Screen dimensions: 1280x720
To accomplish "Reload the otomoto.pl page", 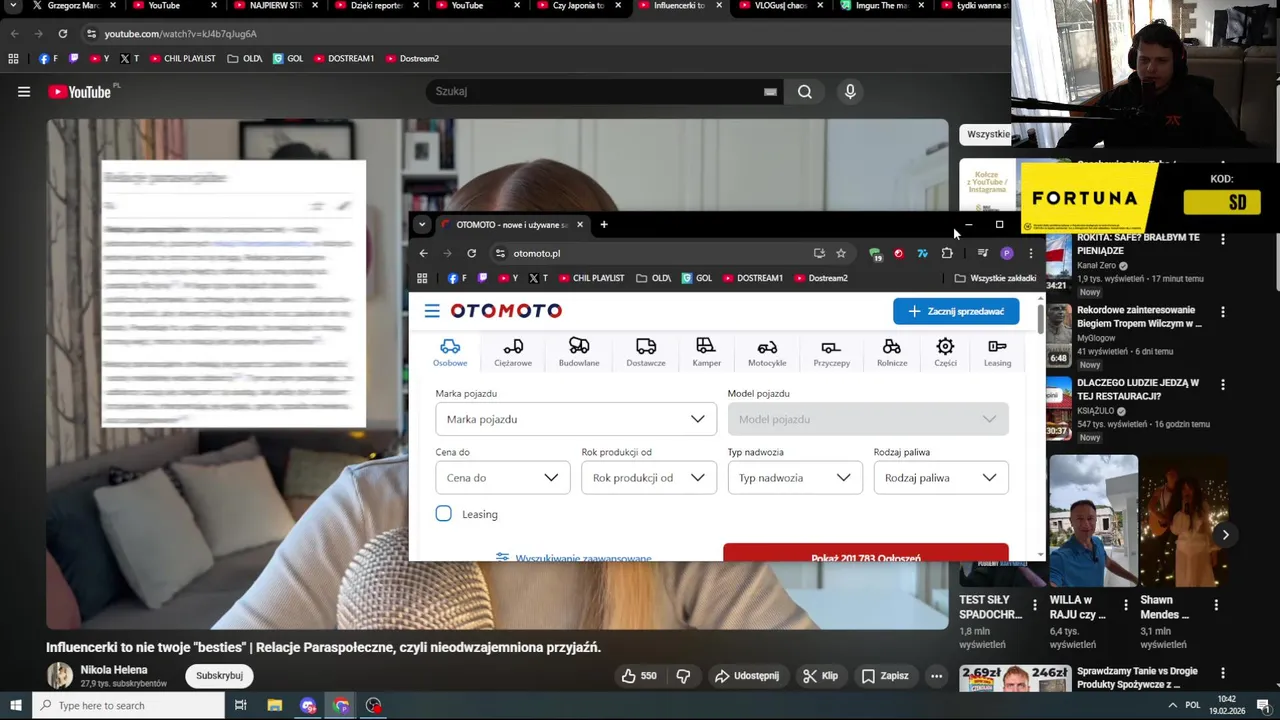I will 472,253.
